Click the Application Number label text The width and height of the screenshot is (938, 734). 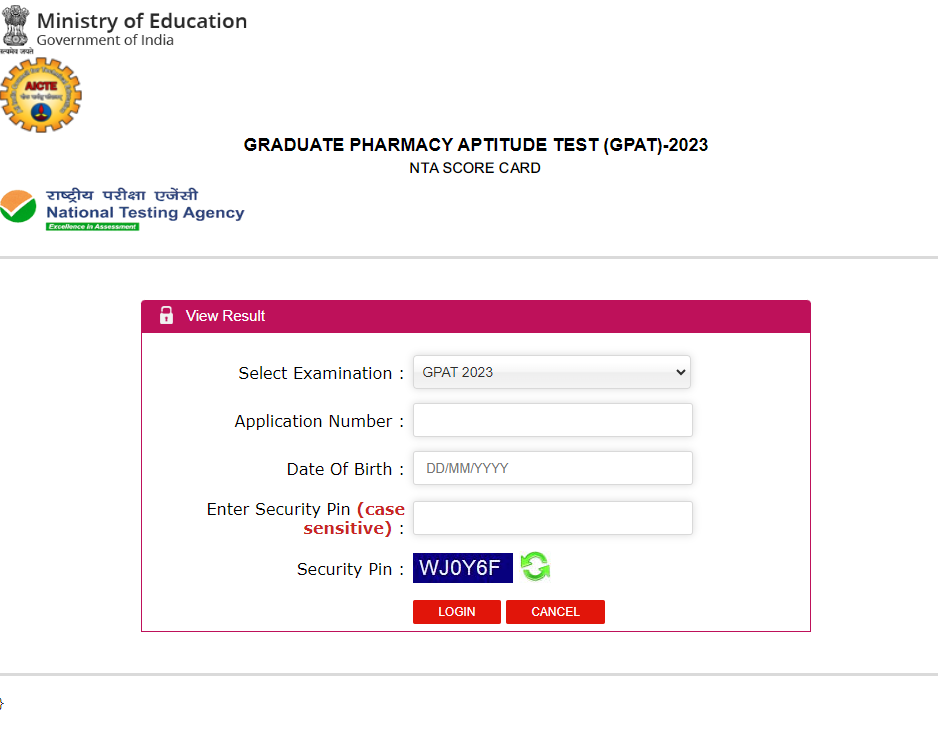tap(313, 421)
